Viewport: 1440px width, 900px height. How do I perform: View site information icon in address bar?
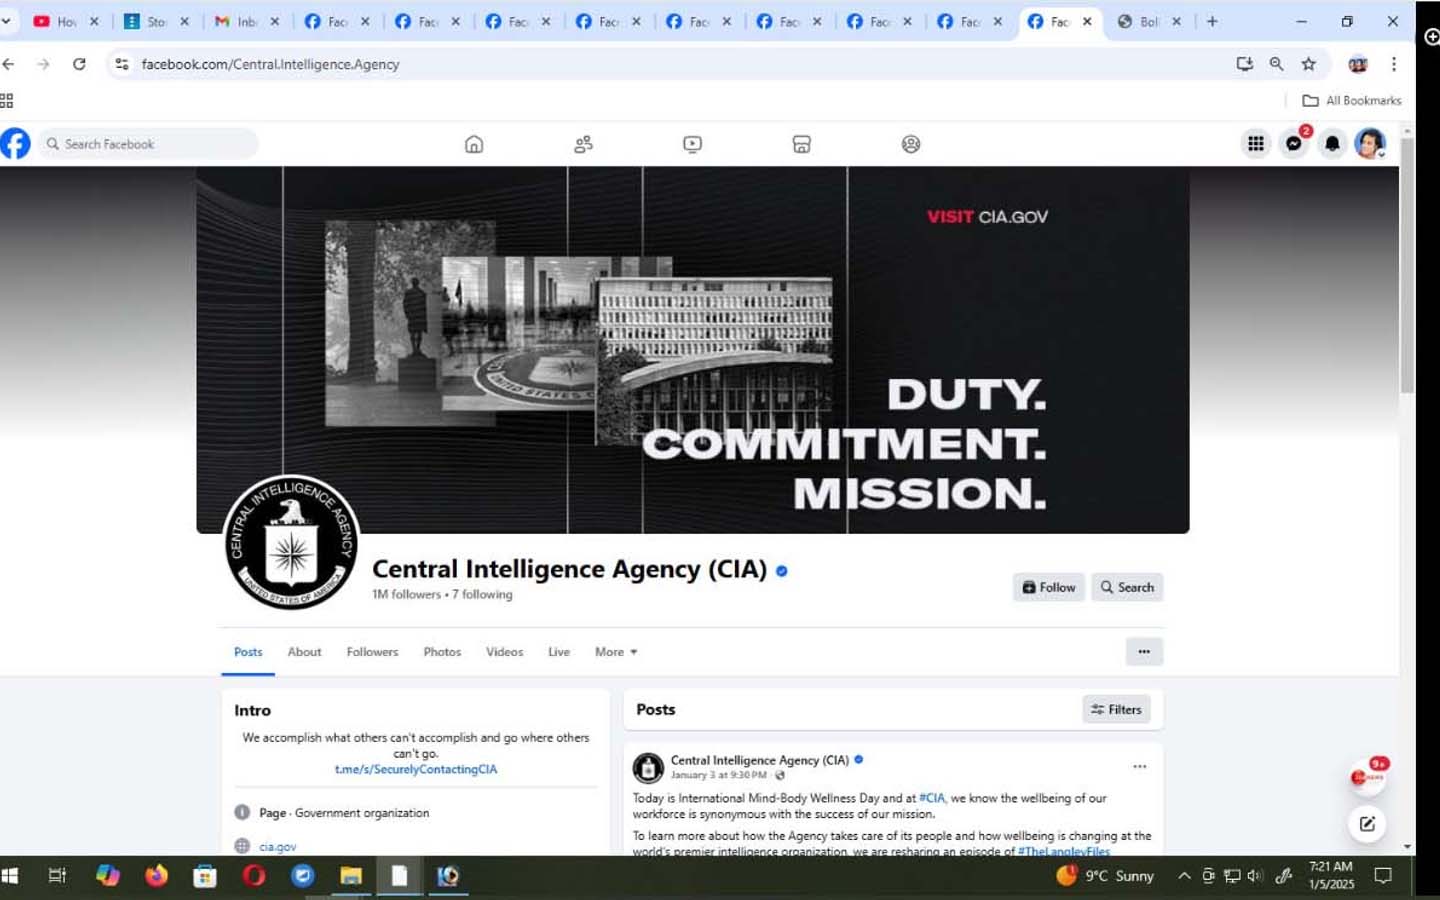coord(121,64)
